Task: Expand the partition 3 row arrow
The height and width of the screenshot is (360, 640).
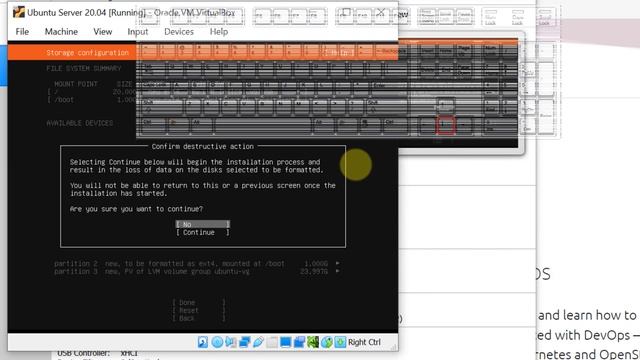Action: (x=337, y=271)
